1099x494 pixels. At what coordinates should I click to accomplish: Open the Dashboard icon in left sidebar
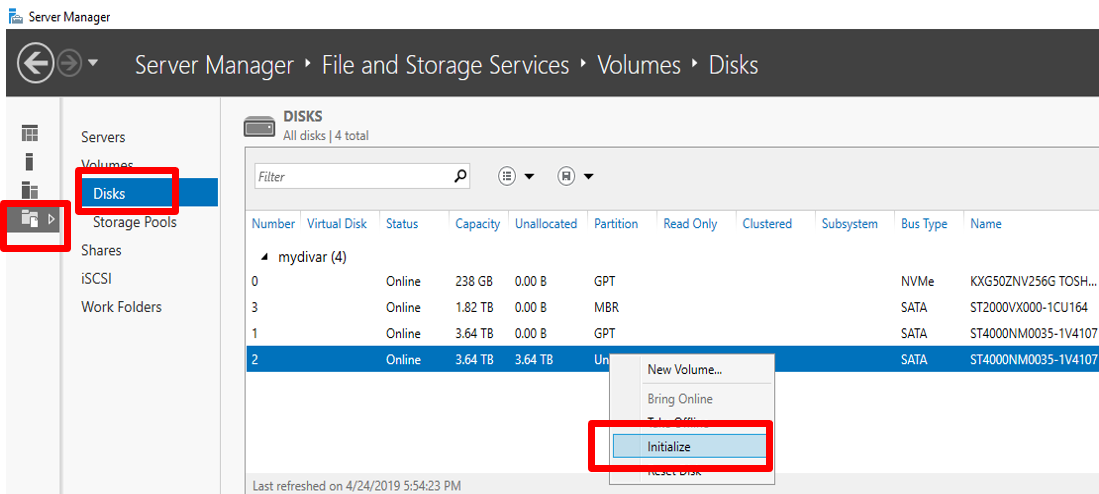point(30,133)
